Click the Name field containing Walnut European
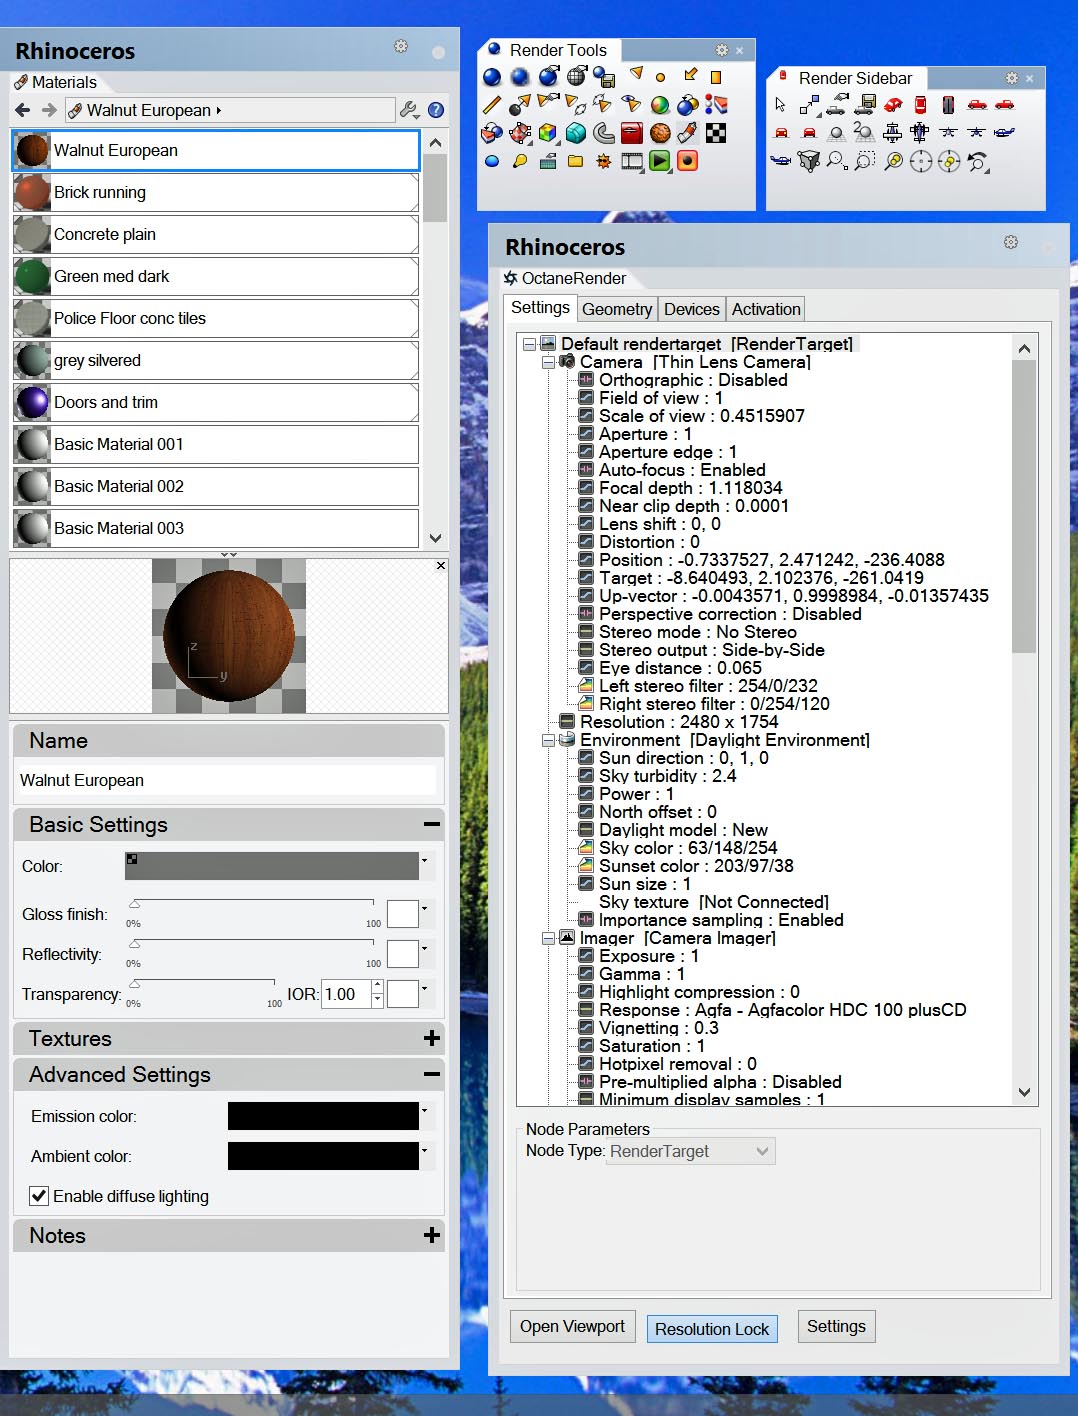Image resolution: width=1078 pixels, height=1416 pixels. point(227,780)
